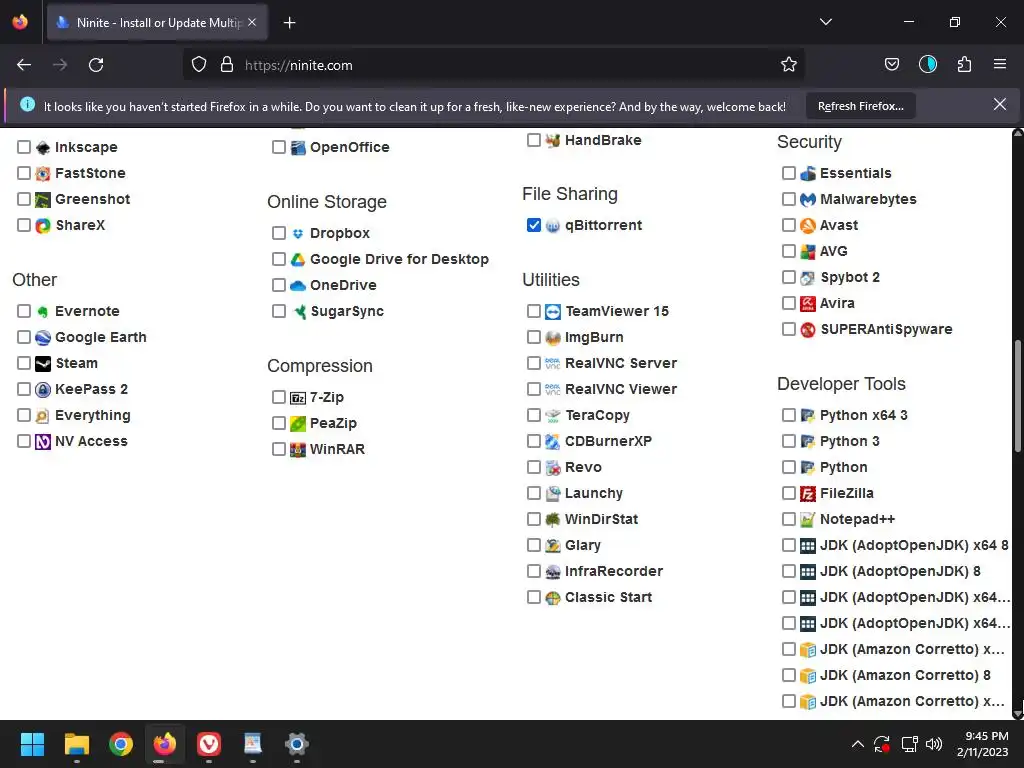Click the WinRAR books icon
Screen dimensions: 1024x768
[x=298, y=450]
